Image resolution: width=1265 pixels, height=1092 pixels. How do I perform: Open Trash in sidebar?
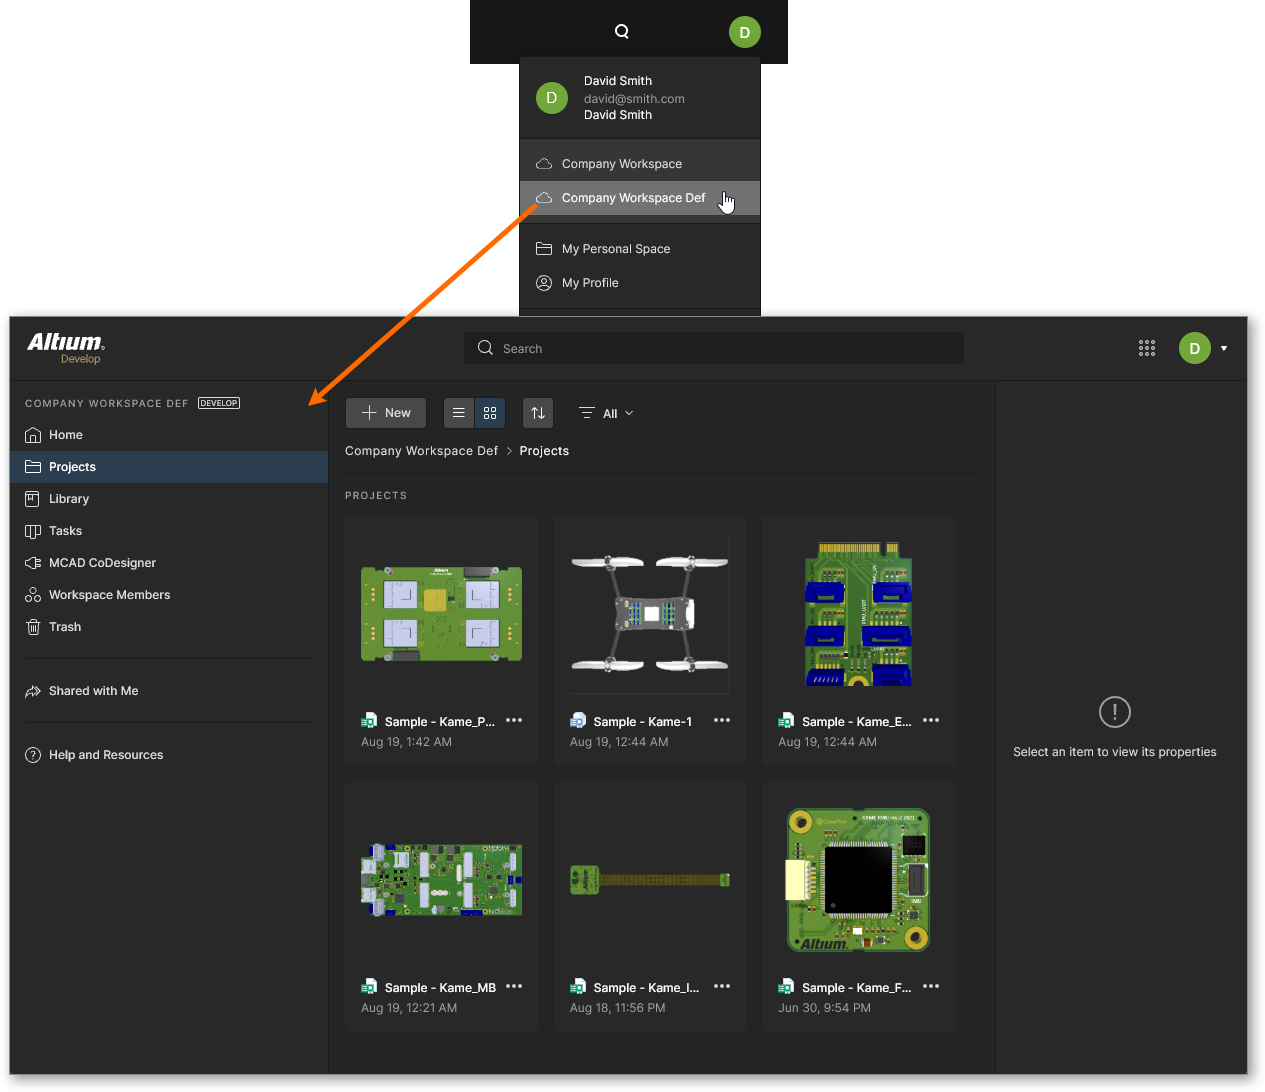click(x=169, y=627)
